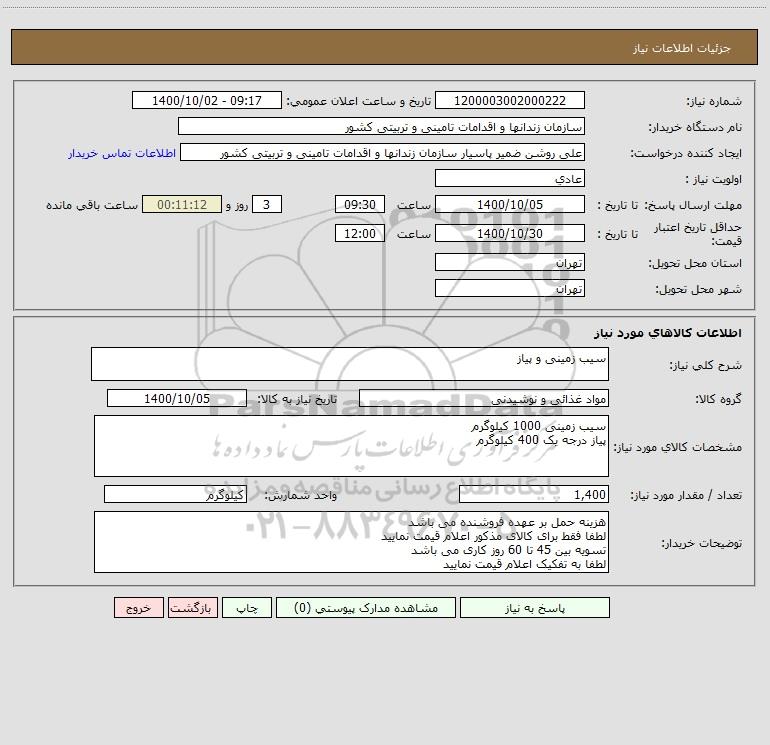
Task: Click the label مشخصات کالای مورد نیاز
Action: [x=678, y=447]
